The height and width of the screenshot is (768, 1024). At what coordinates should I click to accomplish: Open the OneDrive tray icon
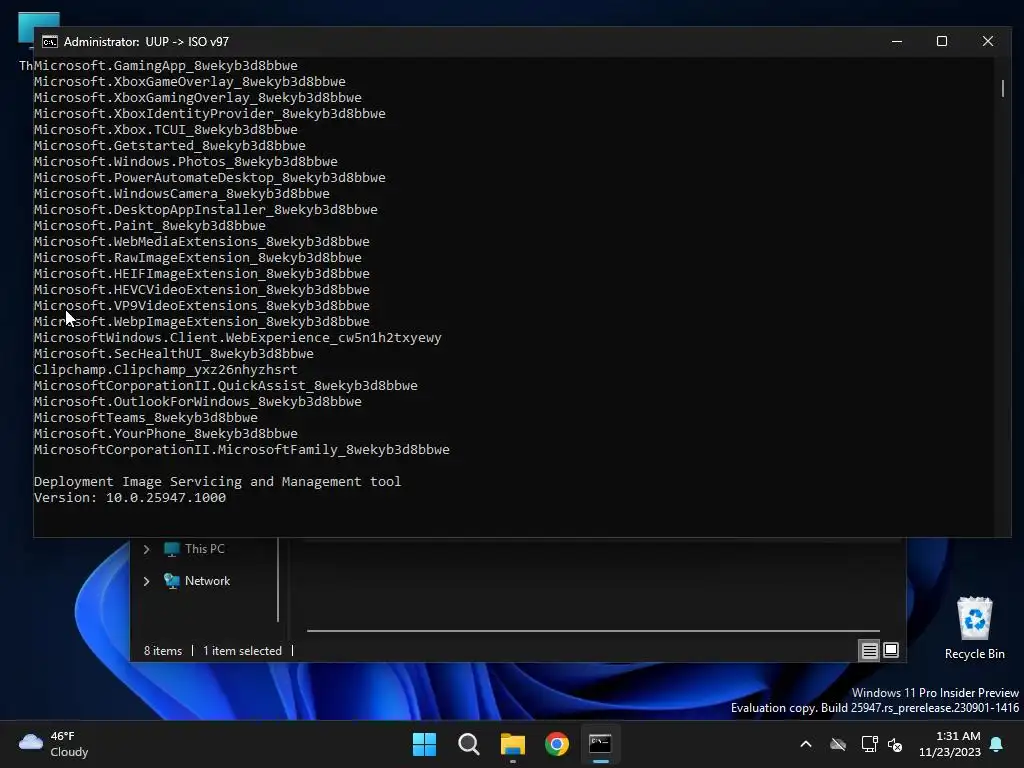838,744
